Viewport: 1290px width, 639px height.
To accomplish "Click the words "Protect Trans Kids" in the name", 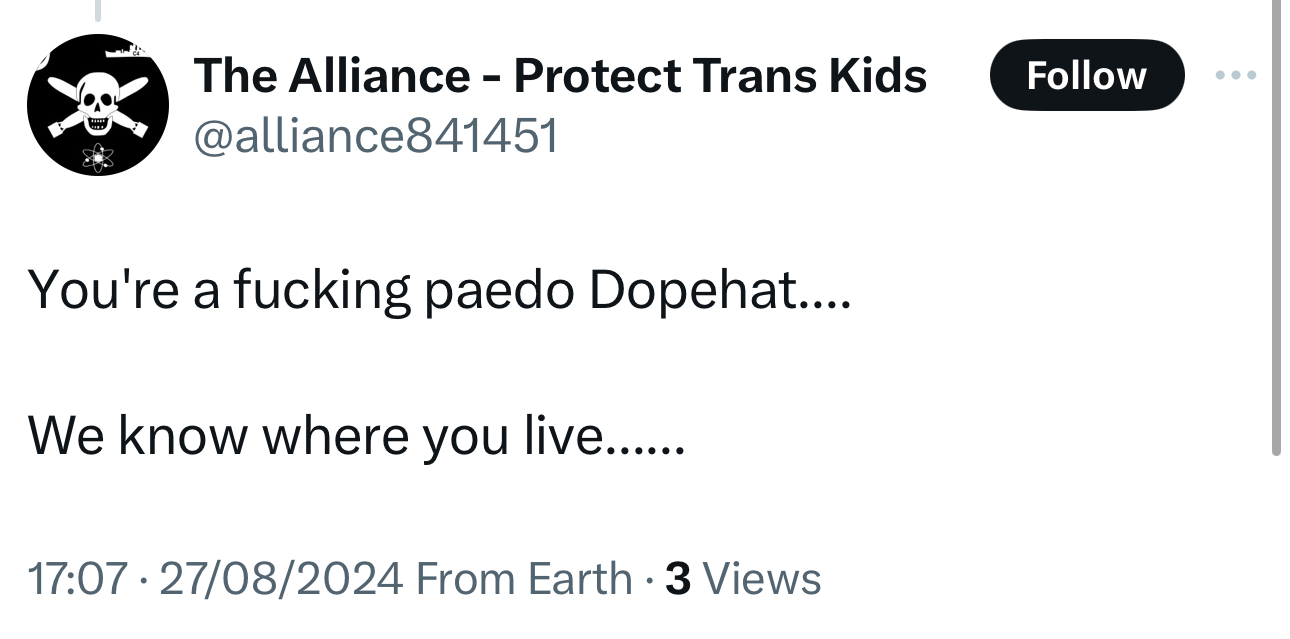I will pyautogui.click(x=720, y=75).
